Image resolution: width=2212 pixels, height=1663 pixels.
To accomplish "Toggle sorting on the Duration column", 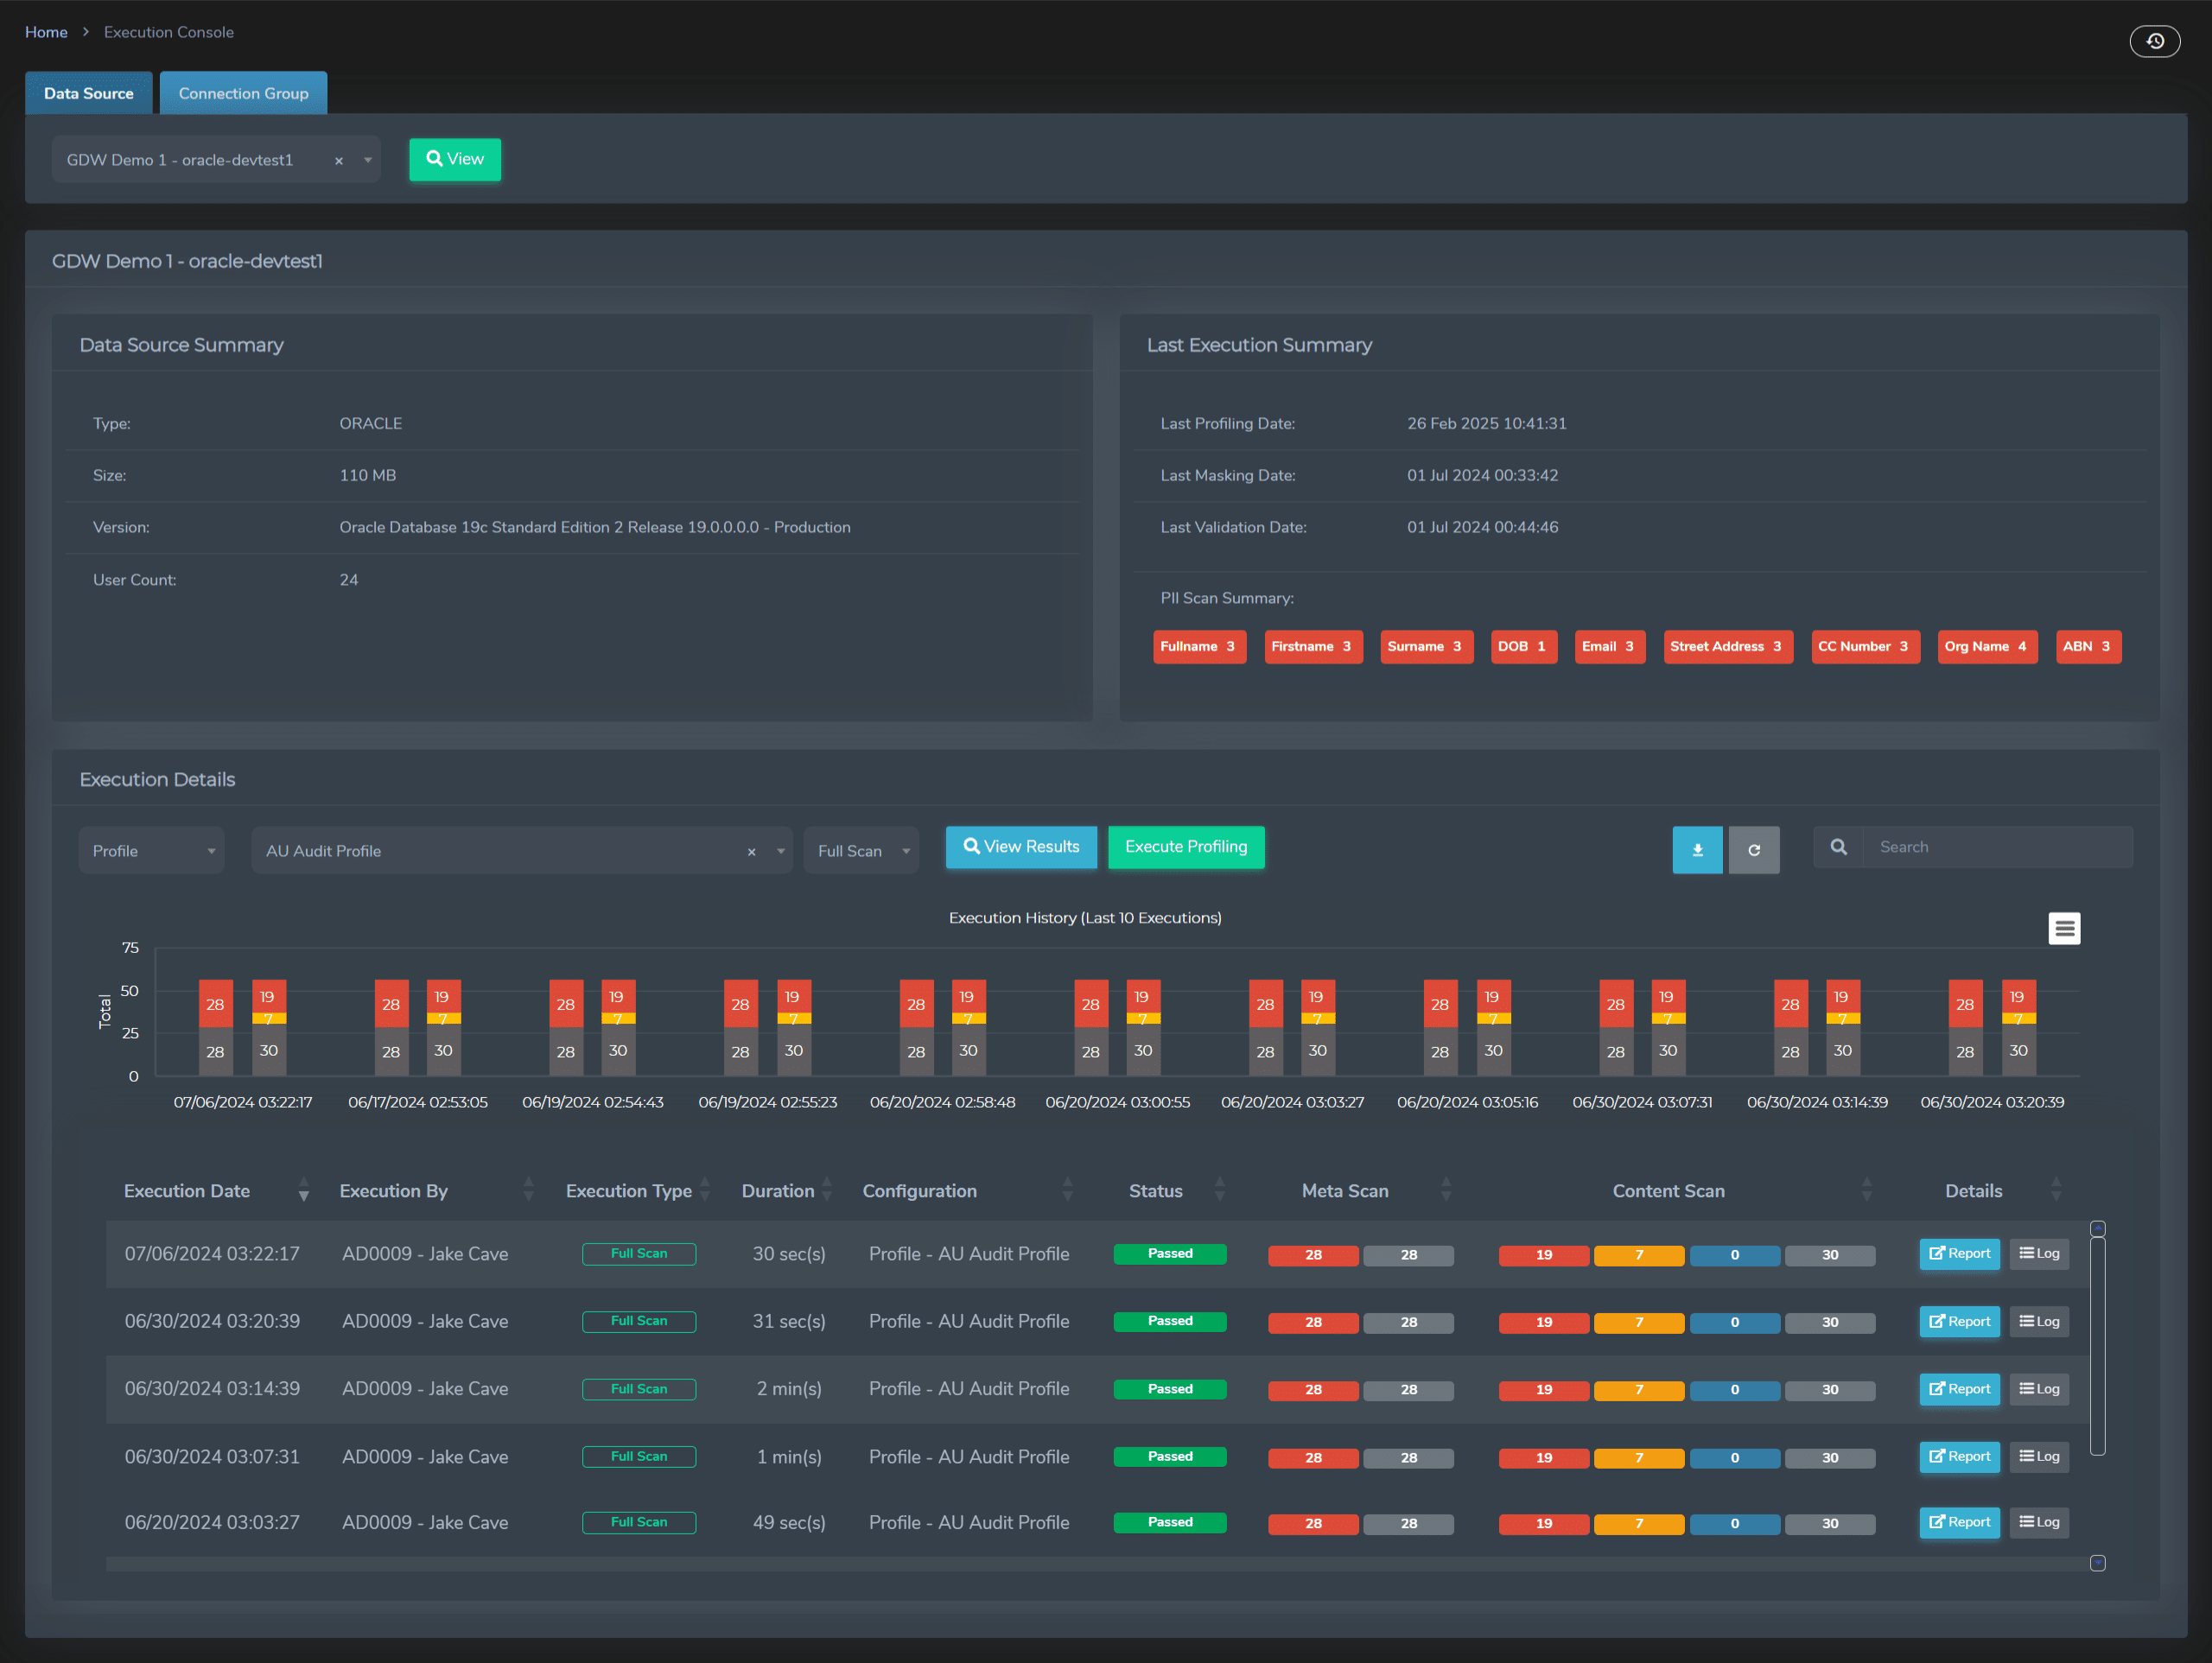I will [828, 1191].
